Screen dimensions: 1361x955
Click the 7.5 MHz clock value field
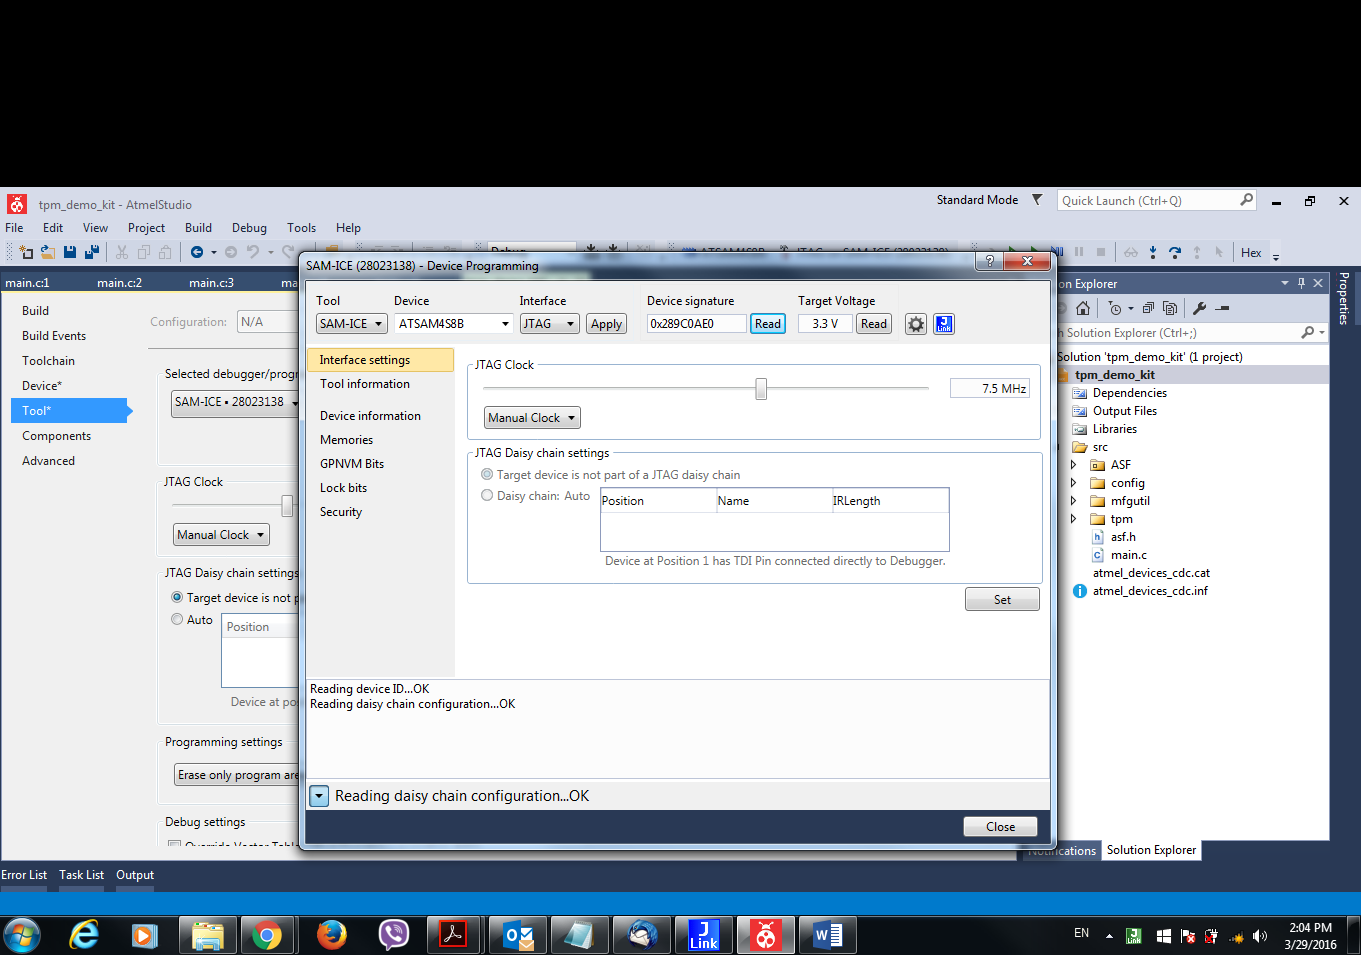coord(989,388)
